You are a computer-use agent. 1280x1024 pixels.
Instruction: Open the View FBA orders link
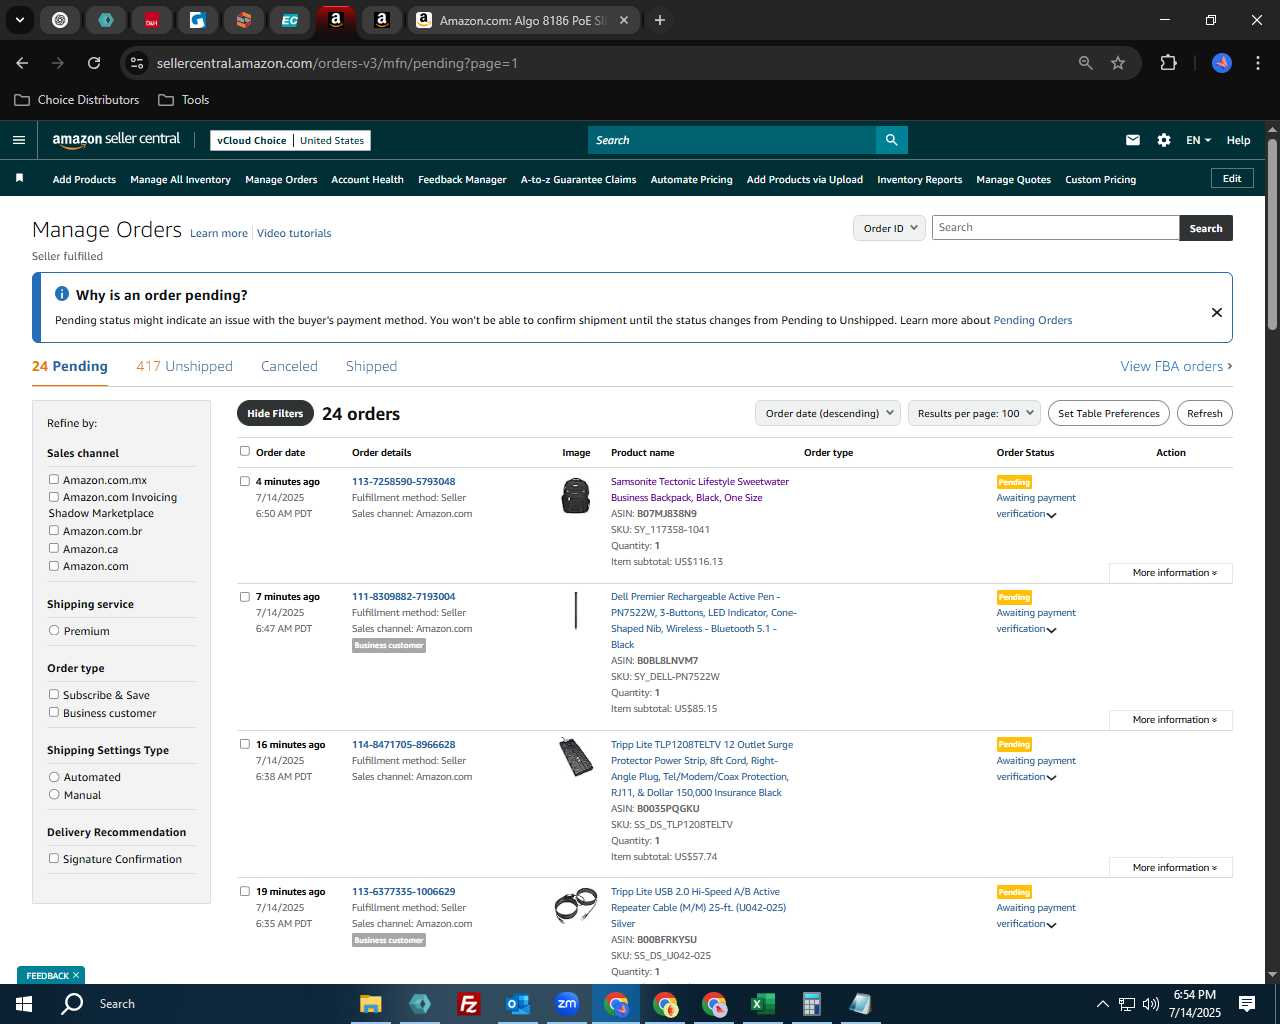click(1176, 366)
